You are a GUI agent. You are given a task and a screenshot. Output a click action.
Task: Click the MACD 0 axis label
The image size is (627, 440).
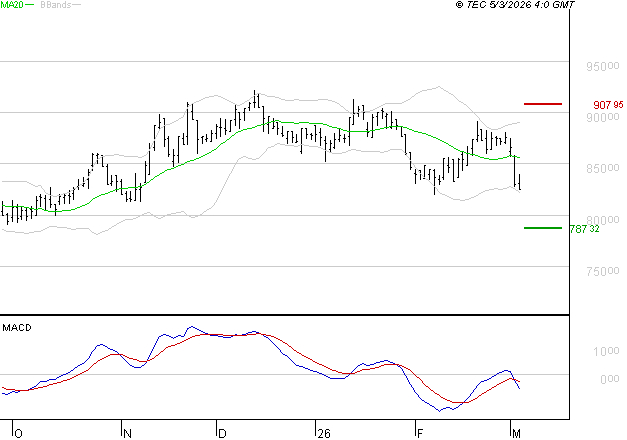pyautogui.click(x=610, y=378)
